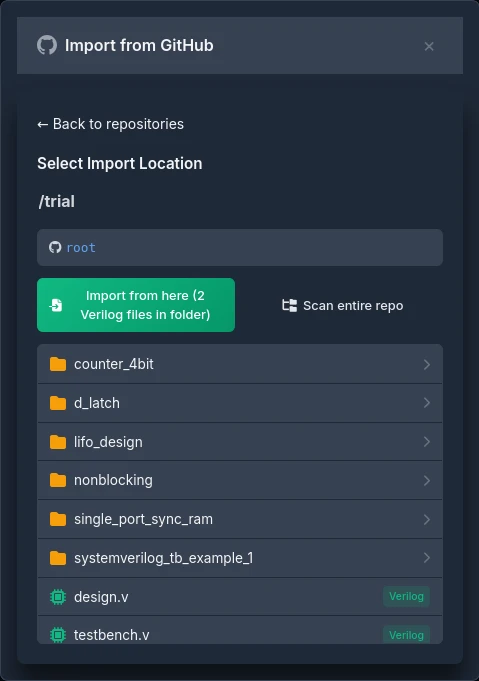Click folder icon of nonblocking
The width and height of the screenshot is (479, 681).
(58, 480)
